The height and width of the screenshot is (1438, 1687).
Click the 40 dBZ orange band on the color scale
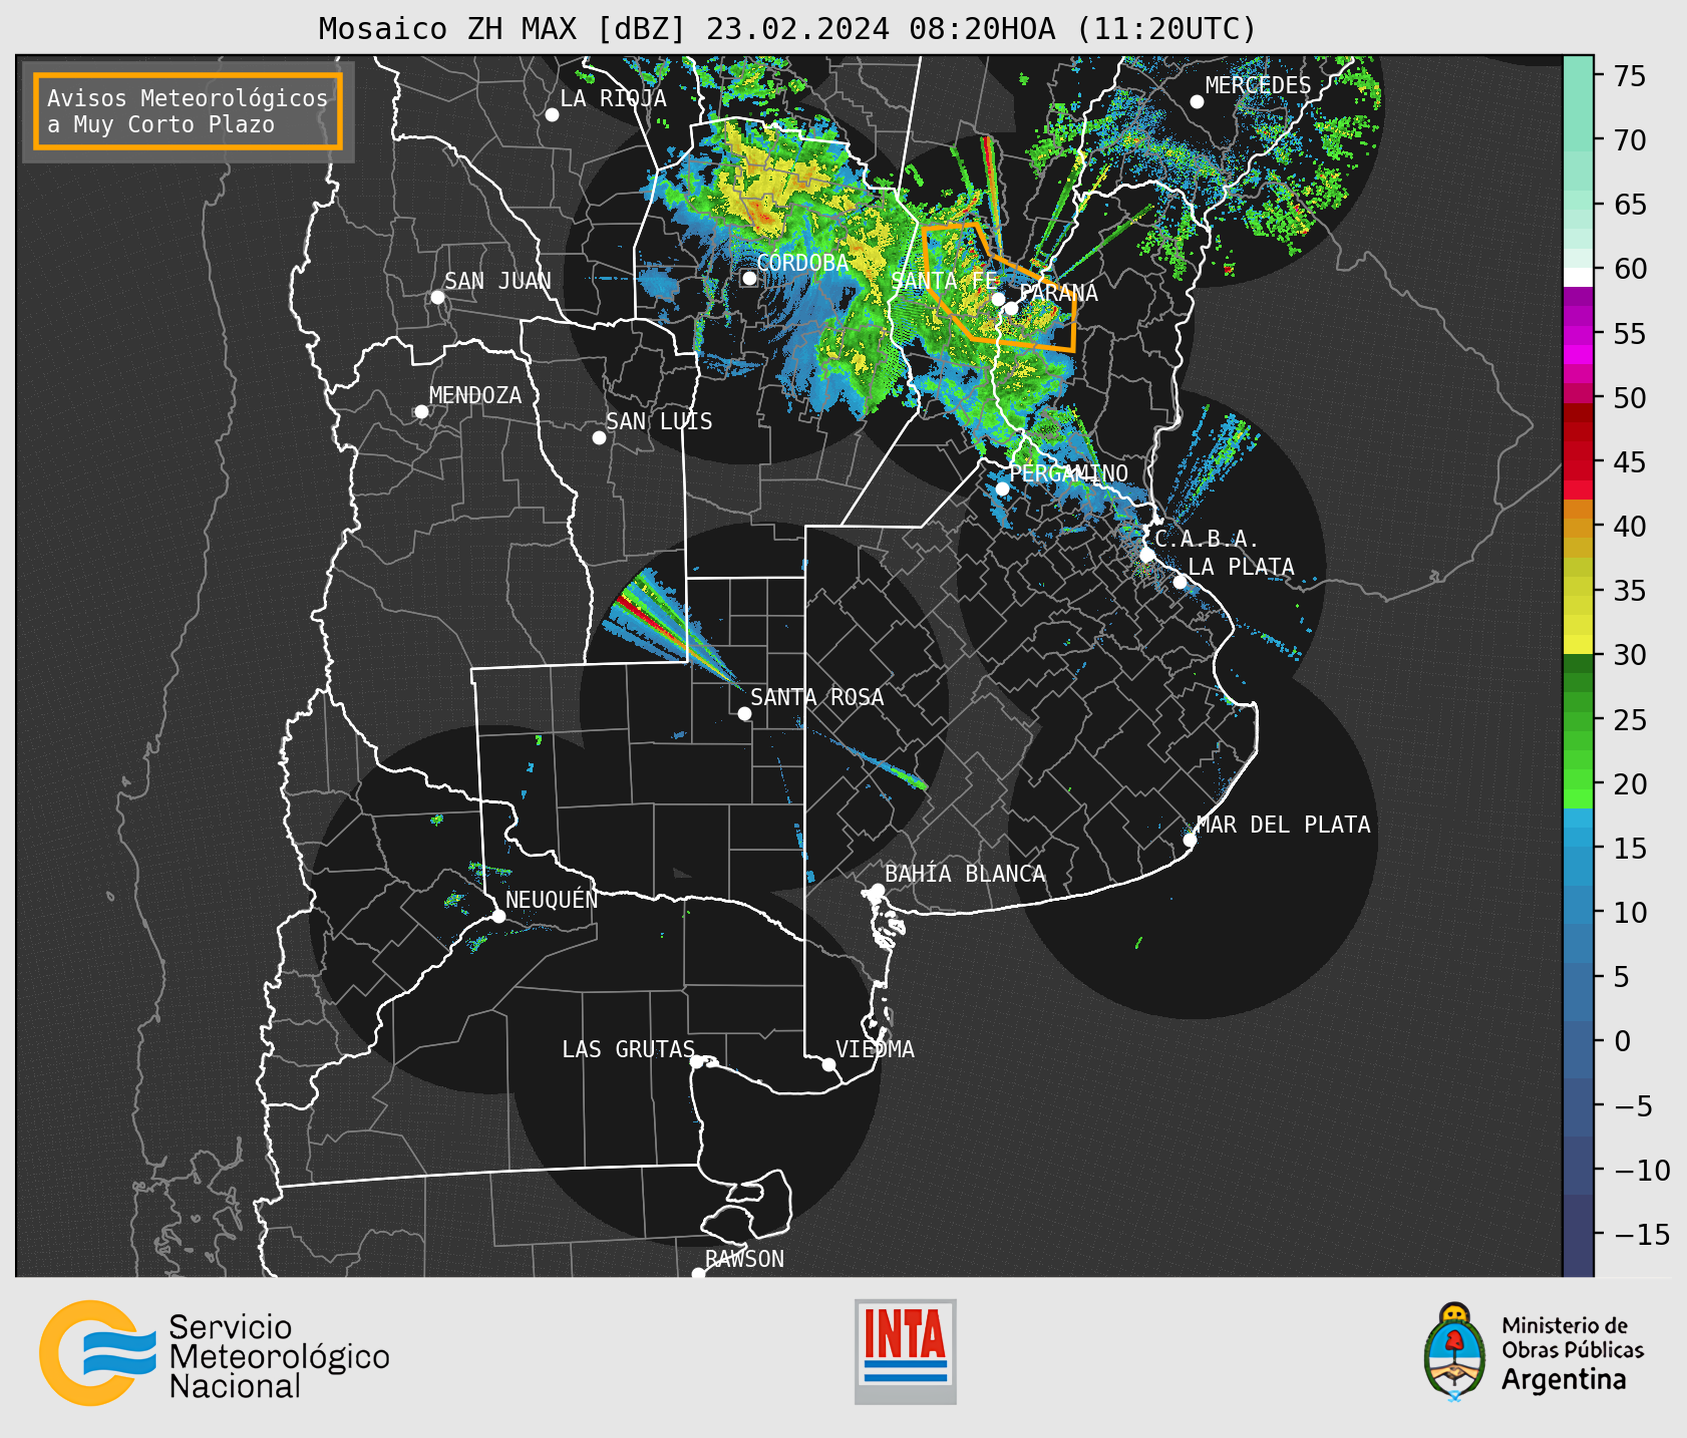point(1578,527)
